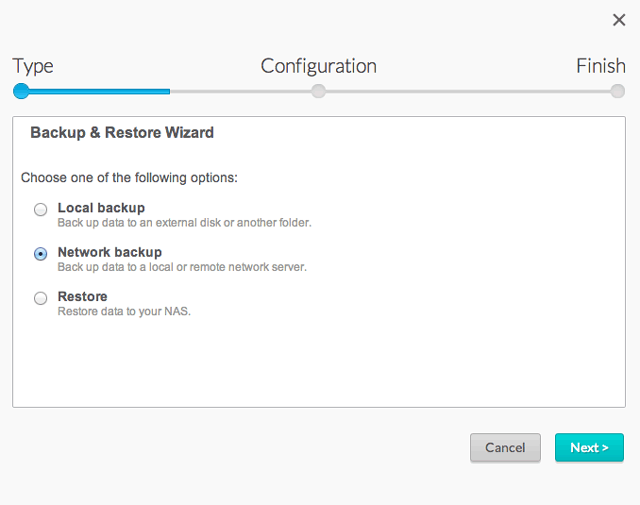This screenshot has width=640, height=505.
Task: Select the Restore radio button
Action: click(40, 298)
